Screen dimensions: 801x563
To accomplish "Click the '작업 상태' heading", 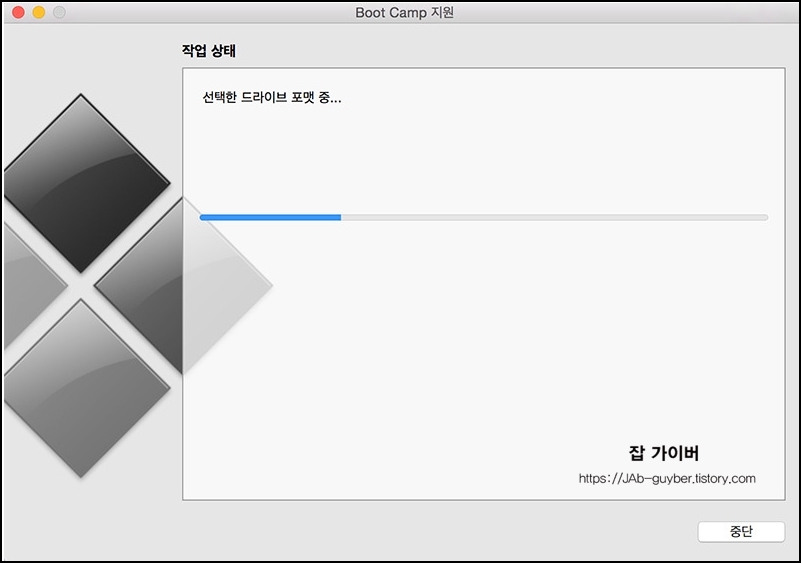I will pyautogui.click(x=208, y=51).
